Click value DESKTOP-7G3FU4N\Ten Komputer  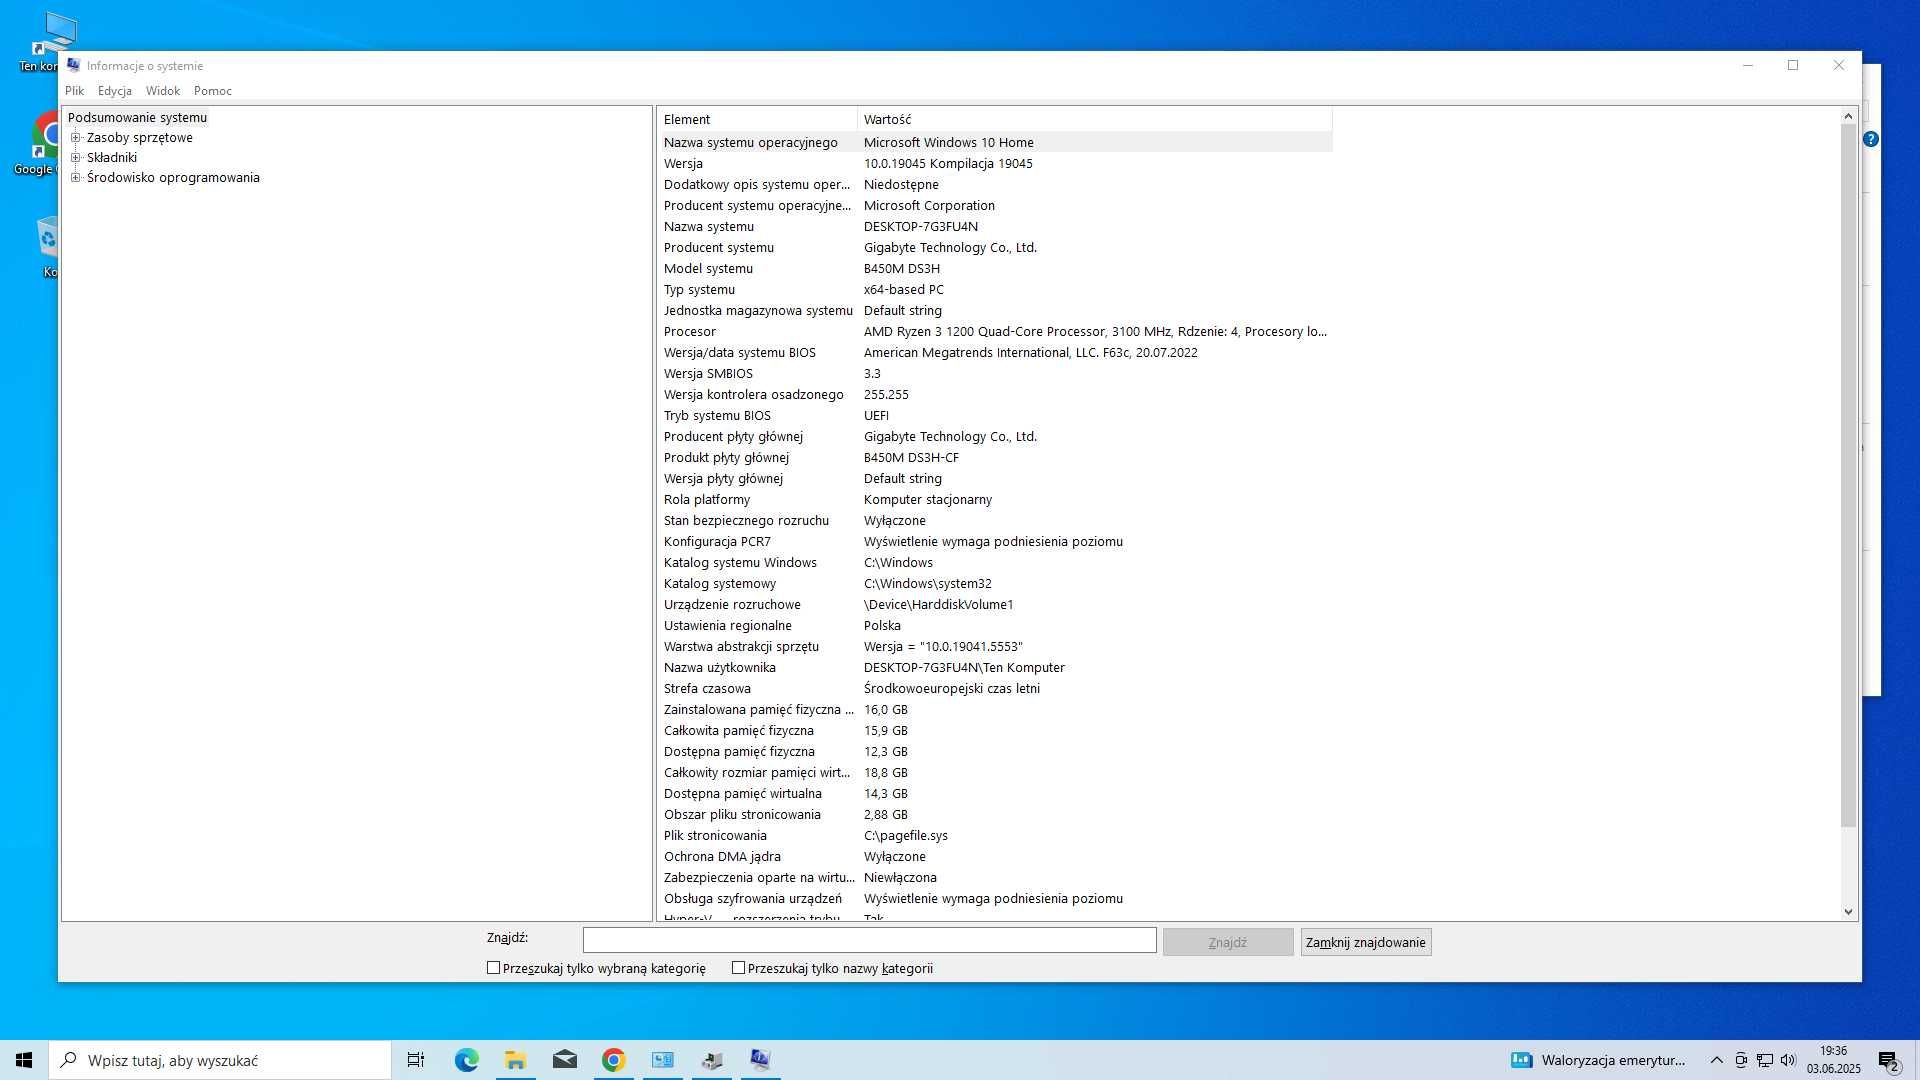pyautogui.click(x=964, y=667)
